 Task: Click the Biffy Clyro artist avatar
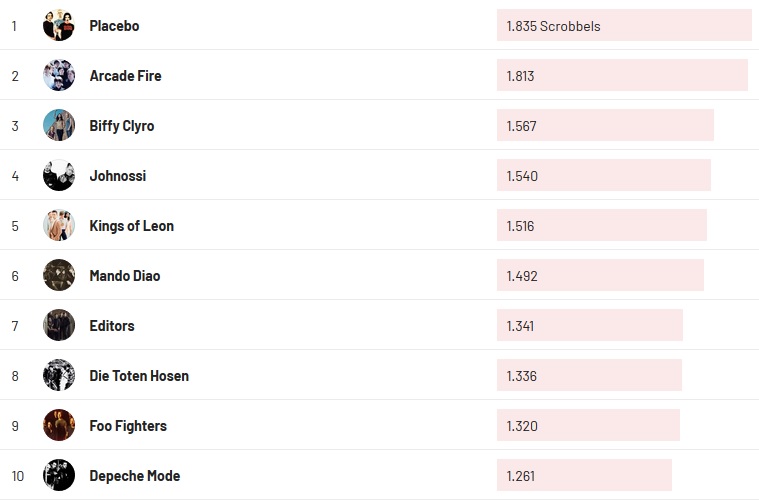tap(59, 126)
